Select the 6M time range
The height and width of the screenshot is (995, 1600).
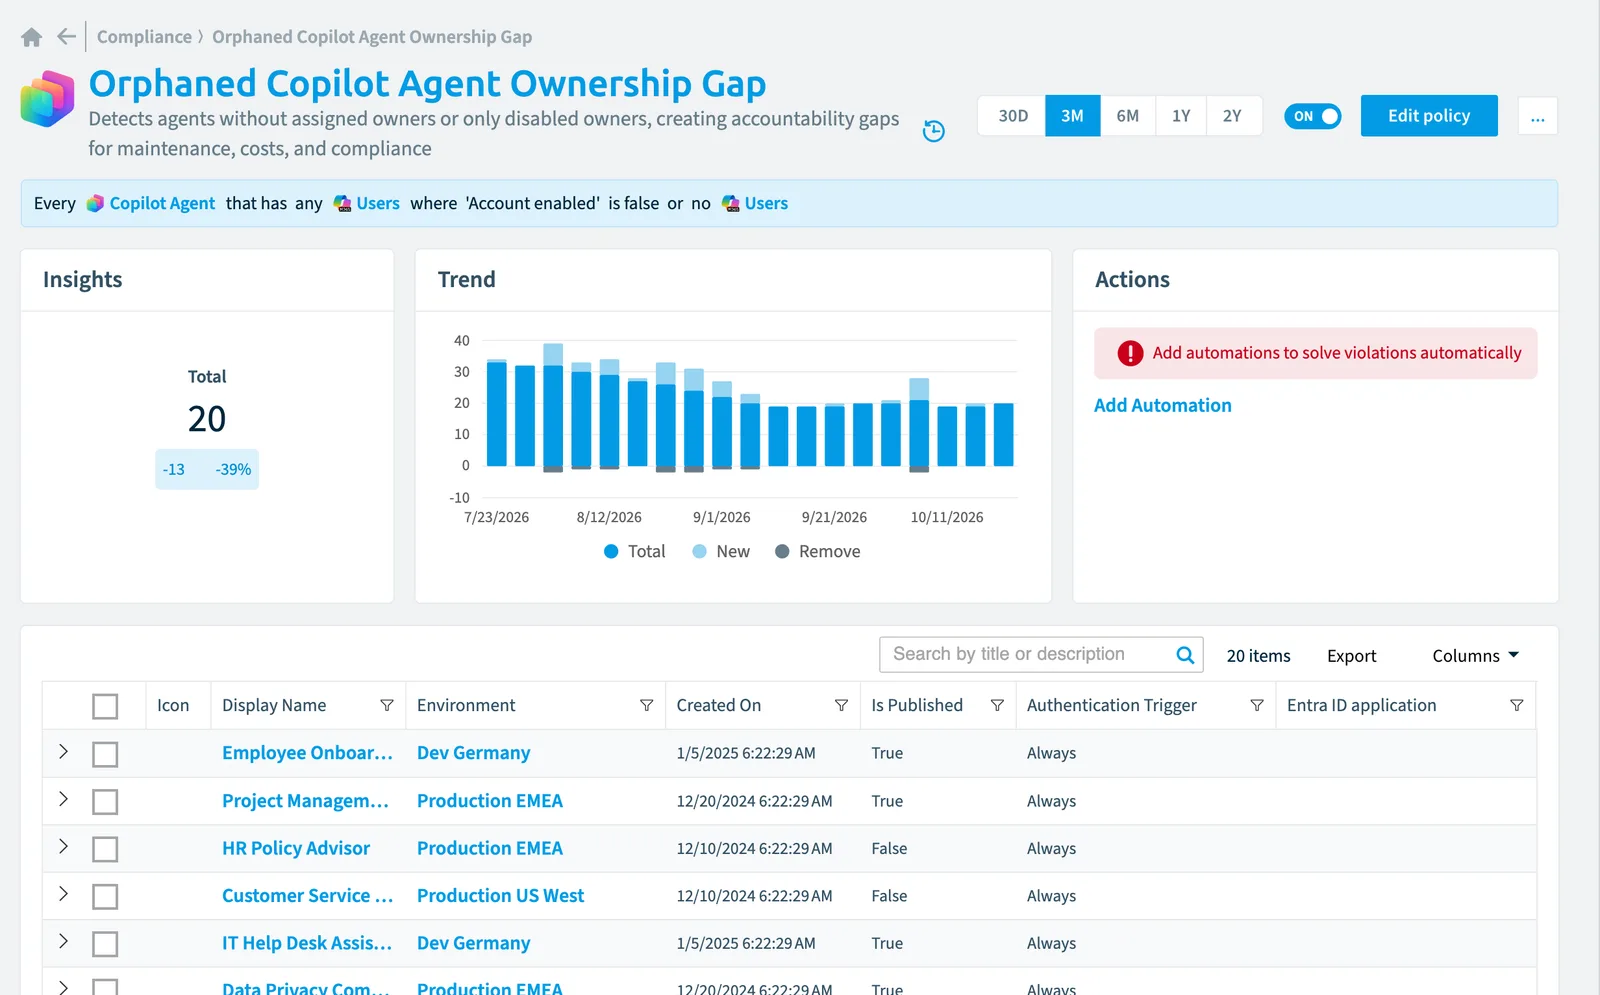pos(1128,116)
